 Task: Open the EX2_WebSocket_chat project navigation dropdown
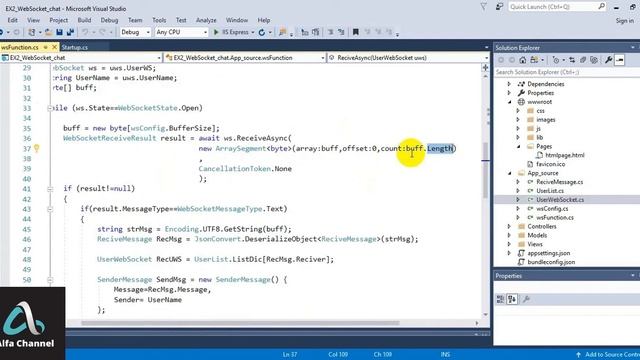[x=81, y=58]
